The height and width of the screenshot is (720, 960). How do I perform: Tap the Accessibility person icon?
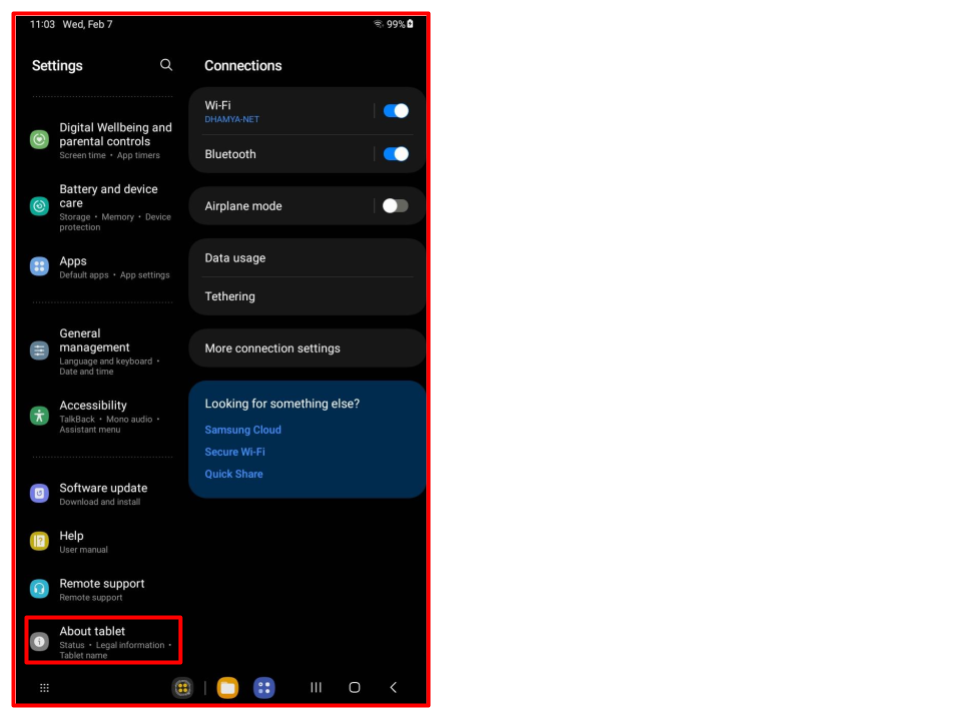click(x=39, y=416)
